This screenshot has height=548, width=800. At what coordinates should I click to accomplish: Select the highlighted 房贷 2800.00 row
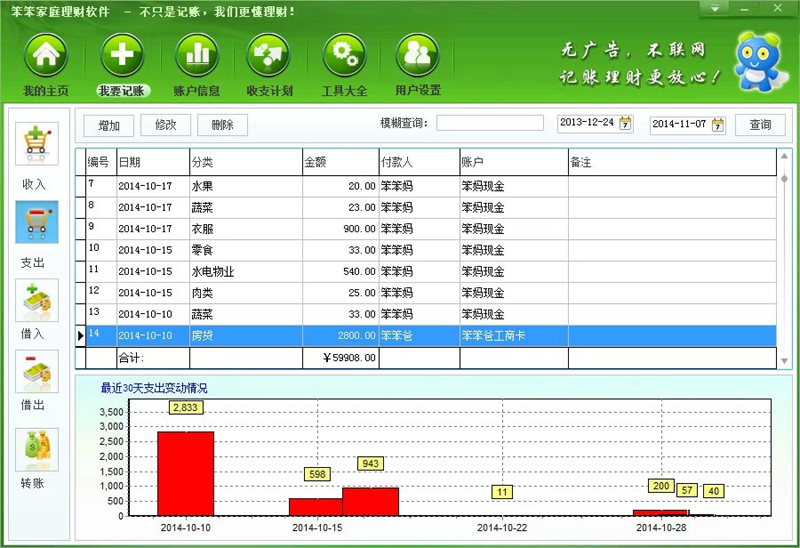point(431,336)
